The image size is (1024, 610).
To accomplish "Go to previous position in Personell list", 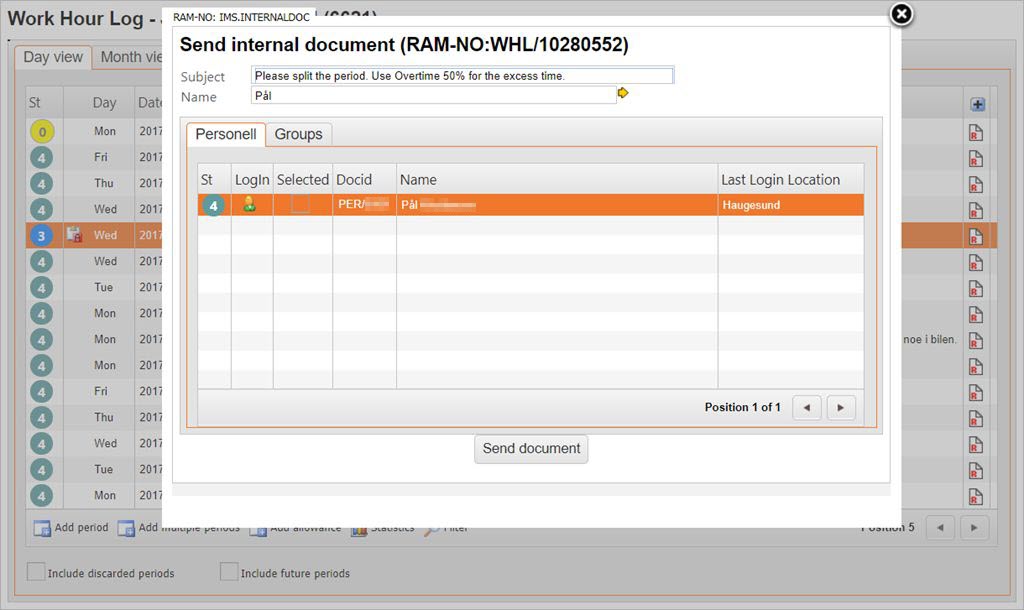I will coord(807,408).
